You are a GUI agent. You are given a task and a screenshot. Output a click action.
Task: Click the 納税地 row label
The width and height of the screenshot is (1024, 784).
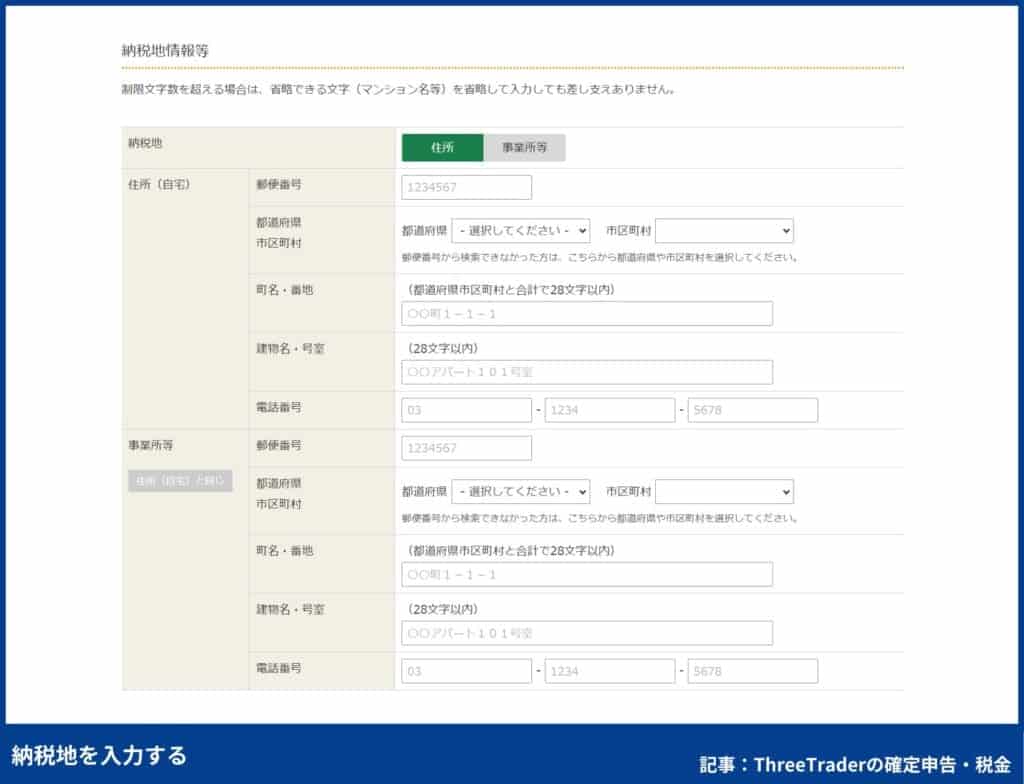(145, 142)
